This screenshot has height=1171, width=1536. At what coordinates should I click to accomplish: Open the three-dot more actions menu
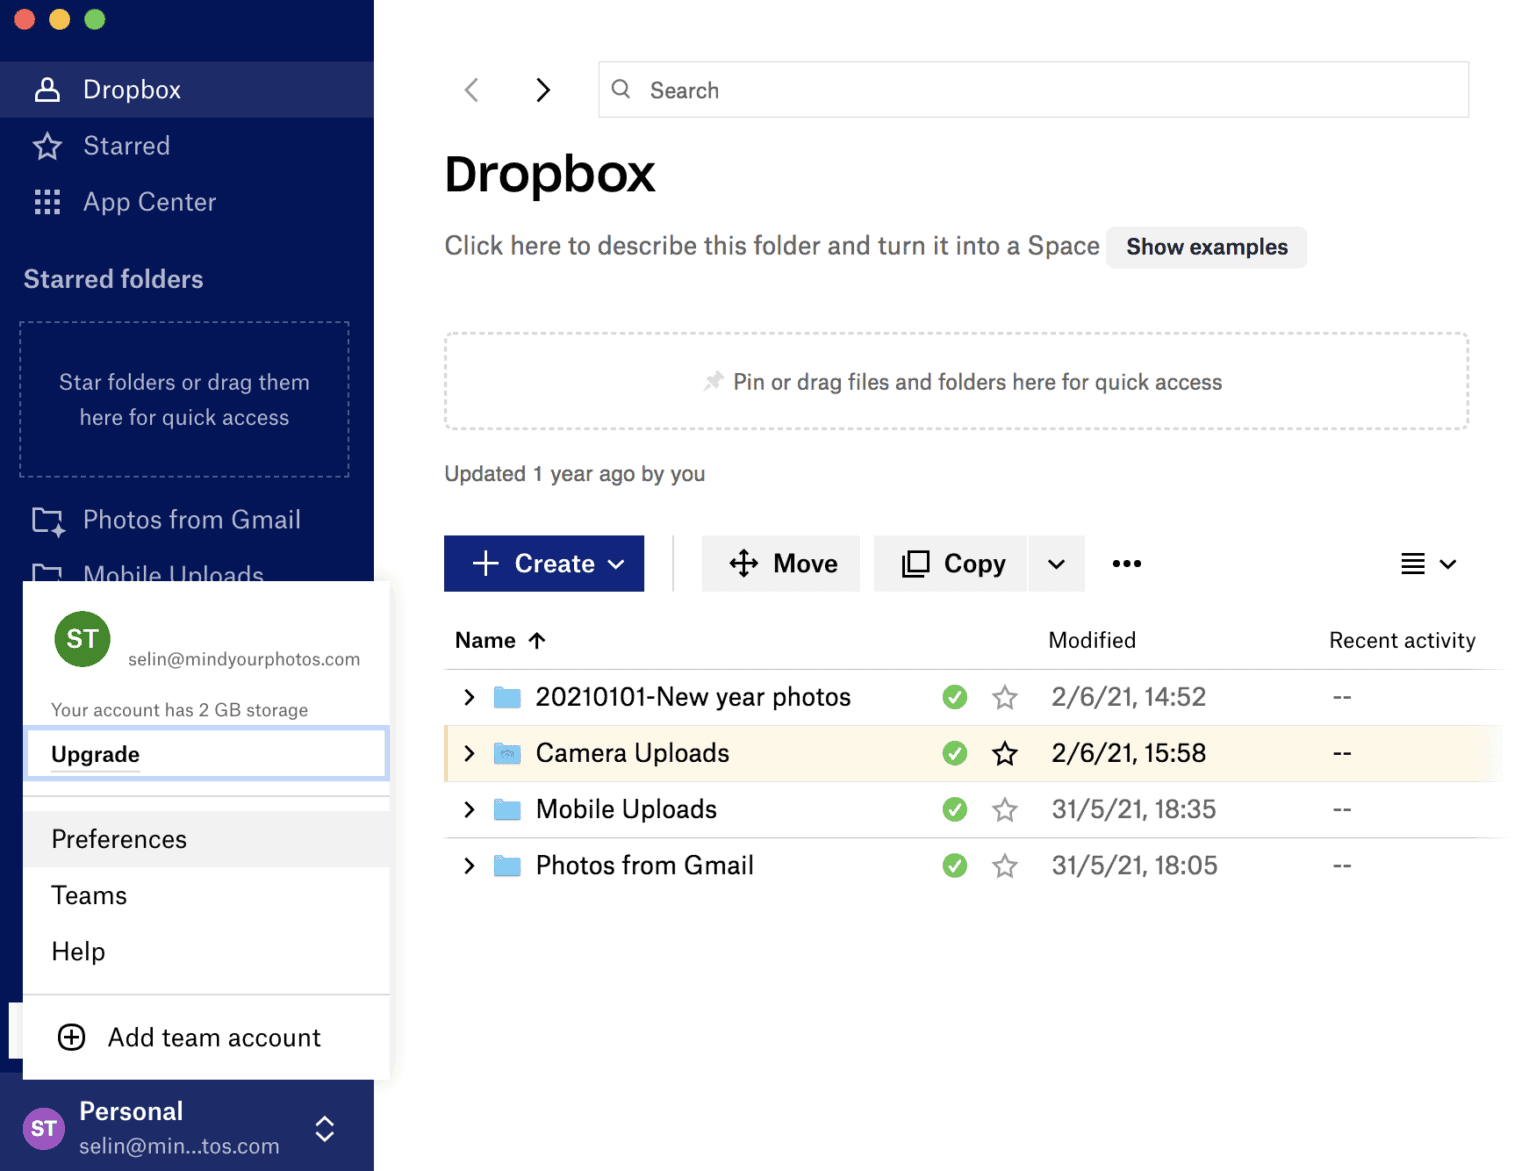point(1127,563)
